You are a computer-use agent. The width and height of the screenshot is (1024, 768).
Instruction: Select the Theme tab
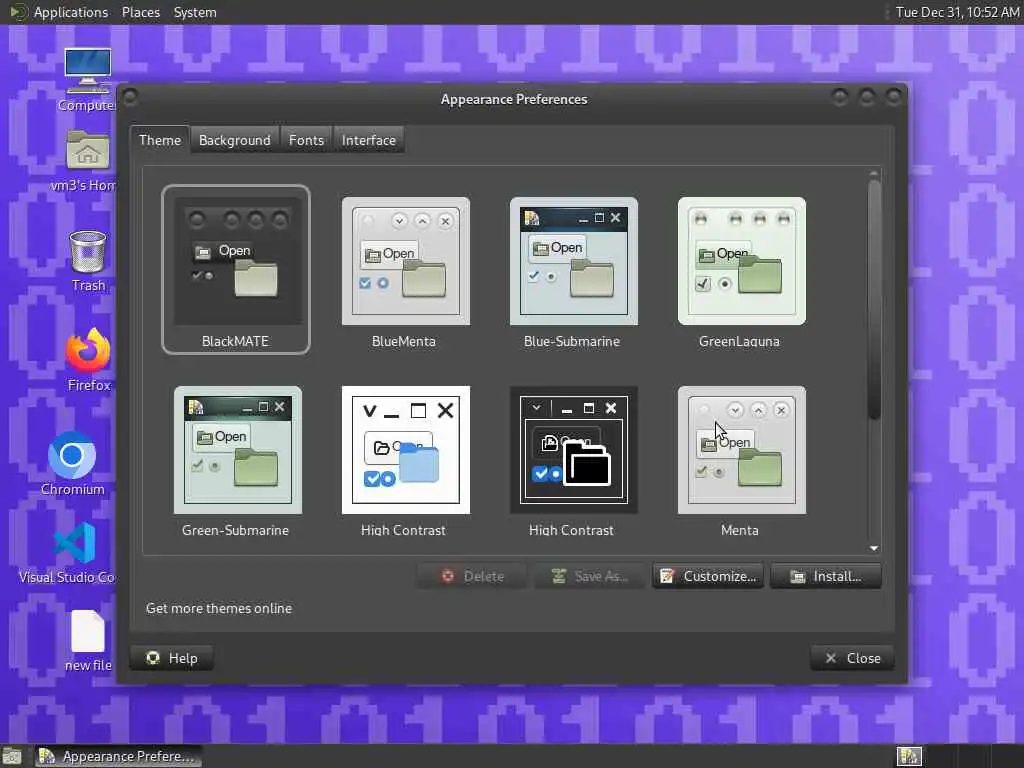(x=160, y=140)
